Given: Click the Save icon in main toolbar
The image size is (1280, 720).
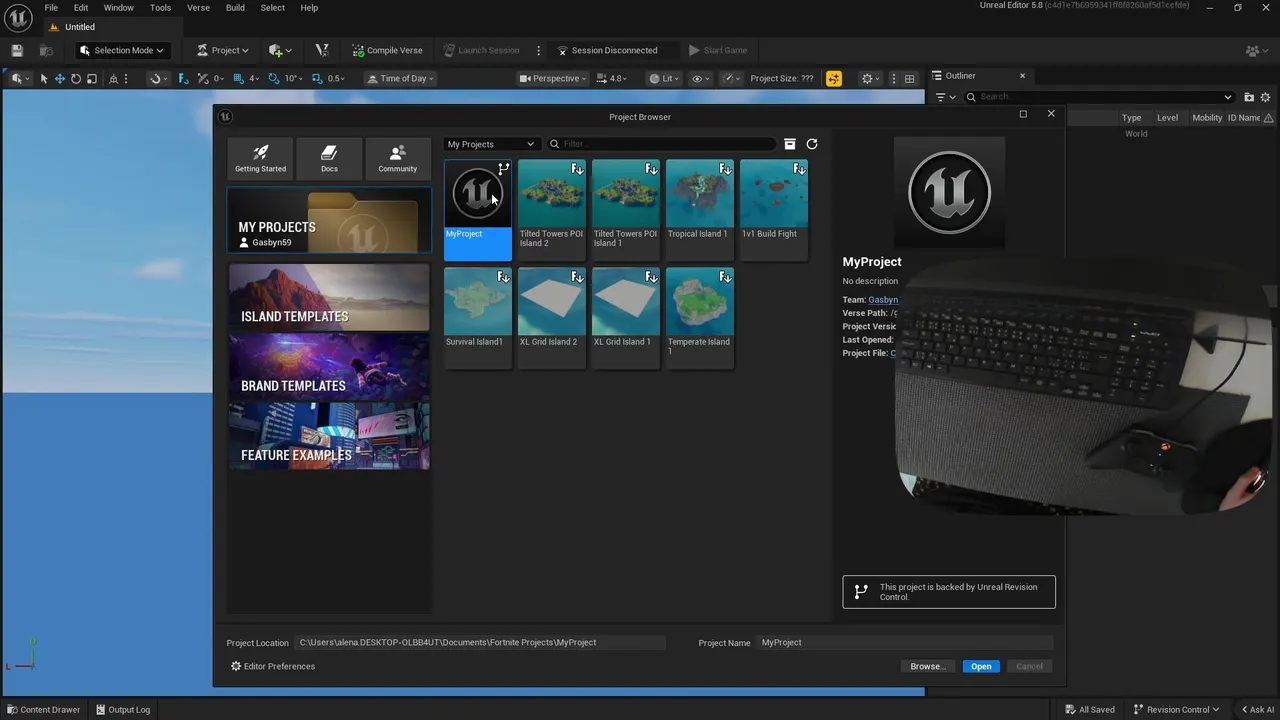Looking at the screenshot, I should click(x=17, y=50).
